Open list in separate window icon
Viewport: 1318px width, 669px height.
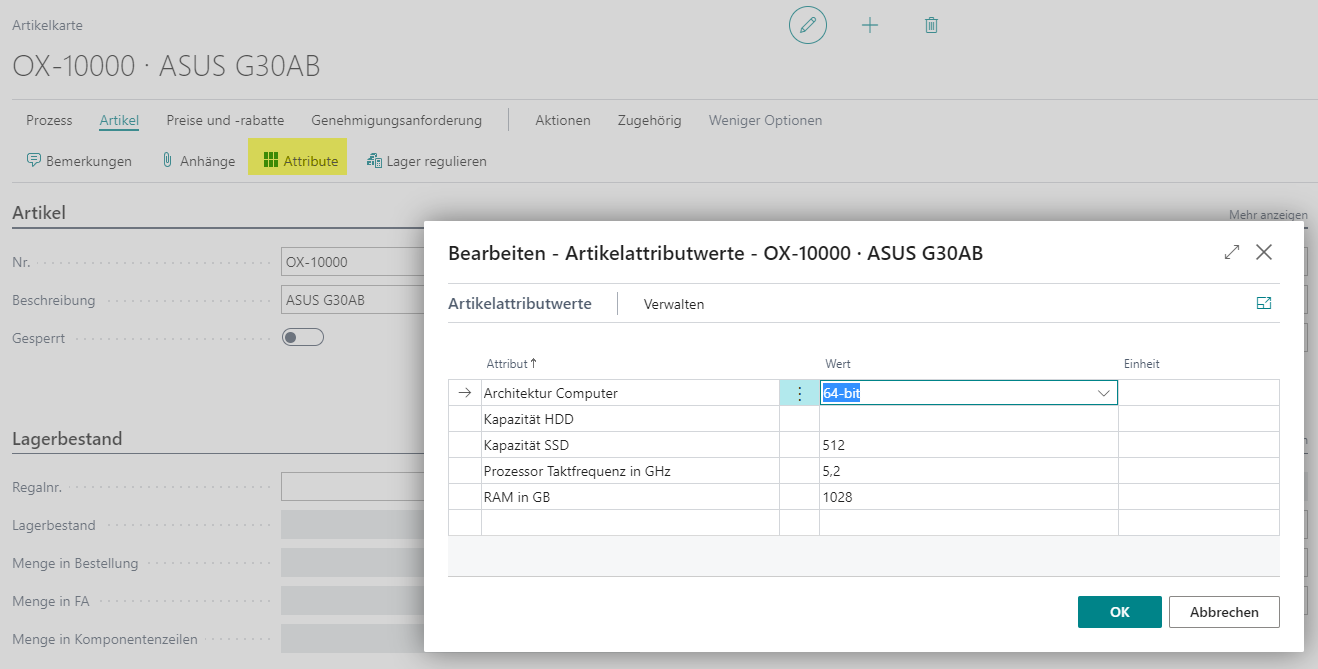(x=1264, y=304)
